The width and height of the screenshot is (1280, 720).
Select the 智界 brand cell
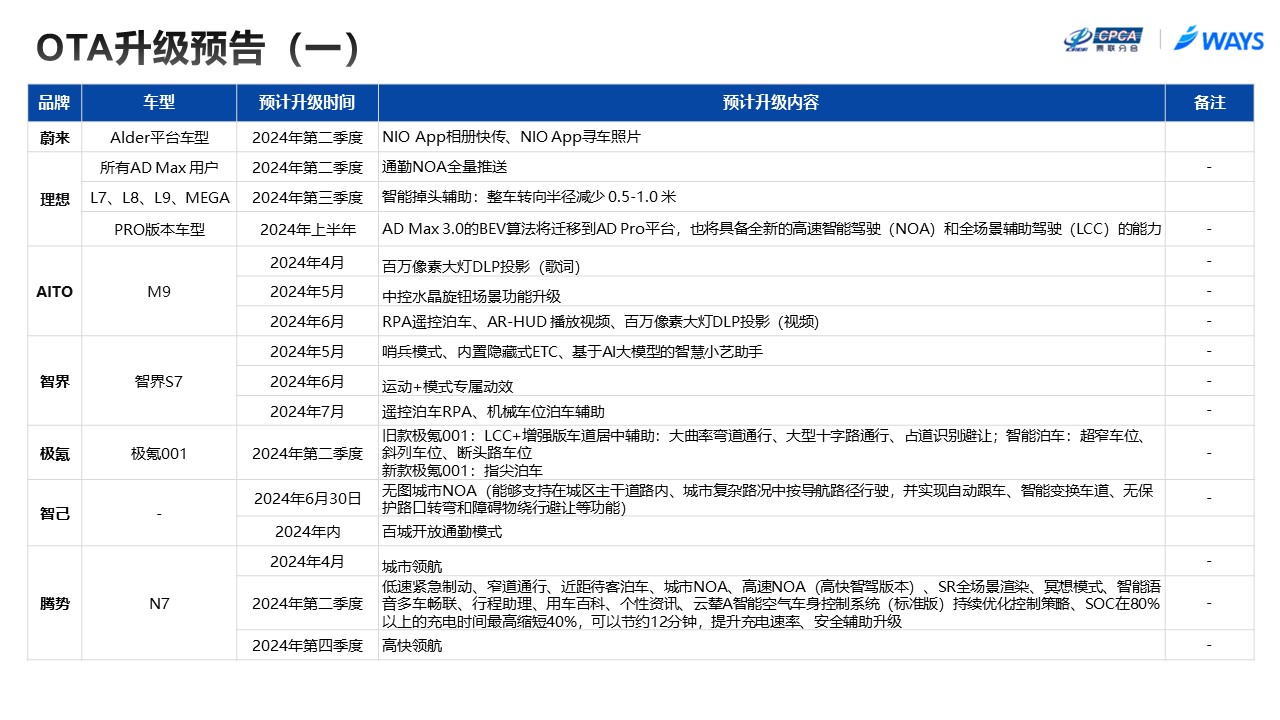[54, 381]
